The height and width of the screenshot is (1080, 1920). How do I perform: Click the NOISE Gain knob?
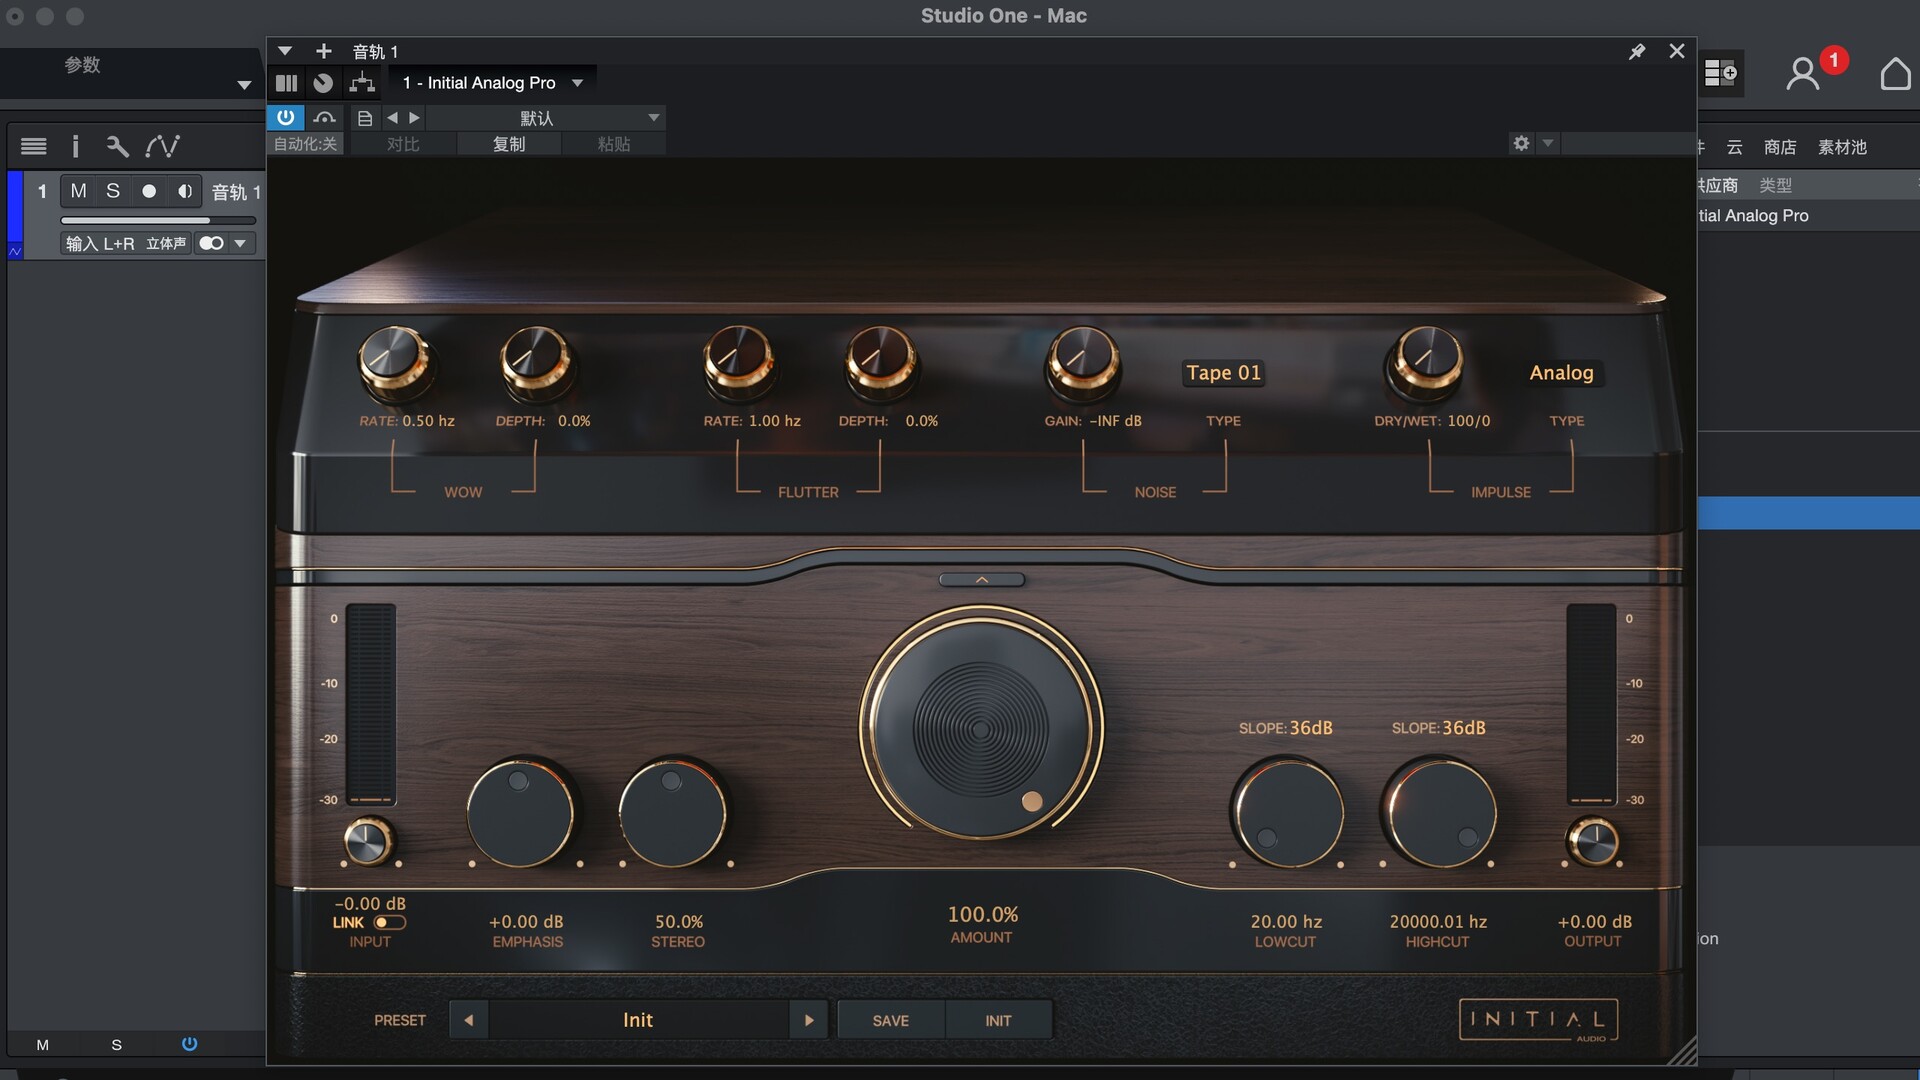pyautogui.click(x=1081, y=361)
